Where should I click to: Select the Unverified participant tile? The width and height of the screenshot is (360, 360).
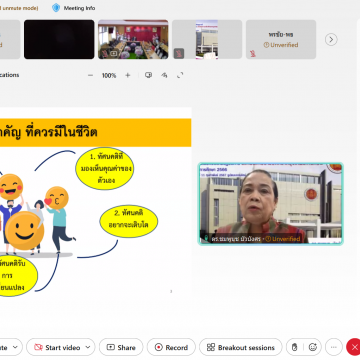(281, 39)
